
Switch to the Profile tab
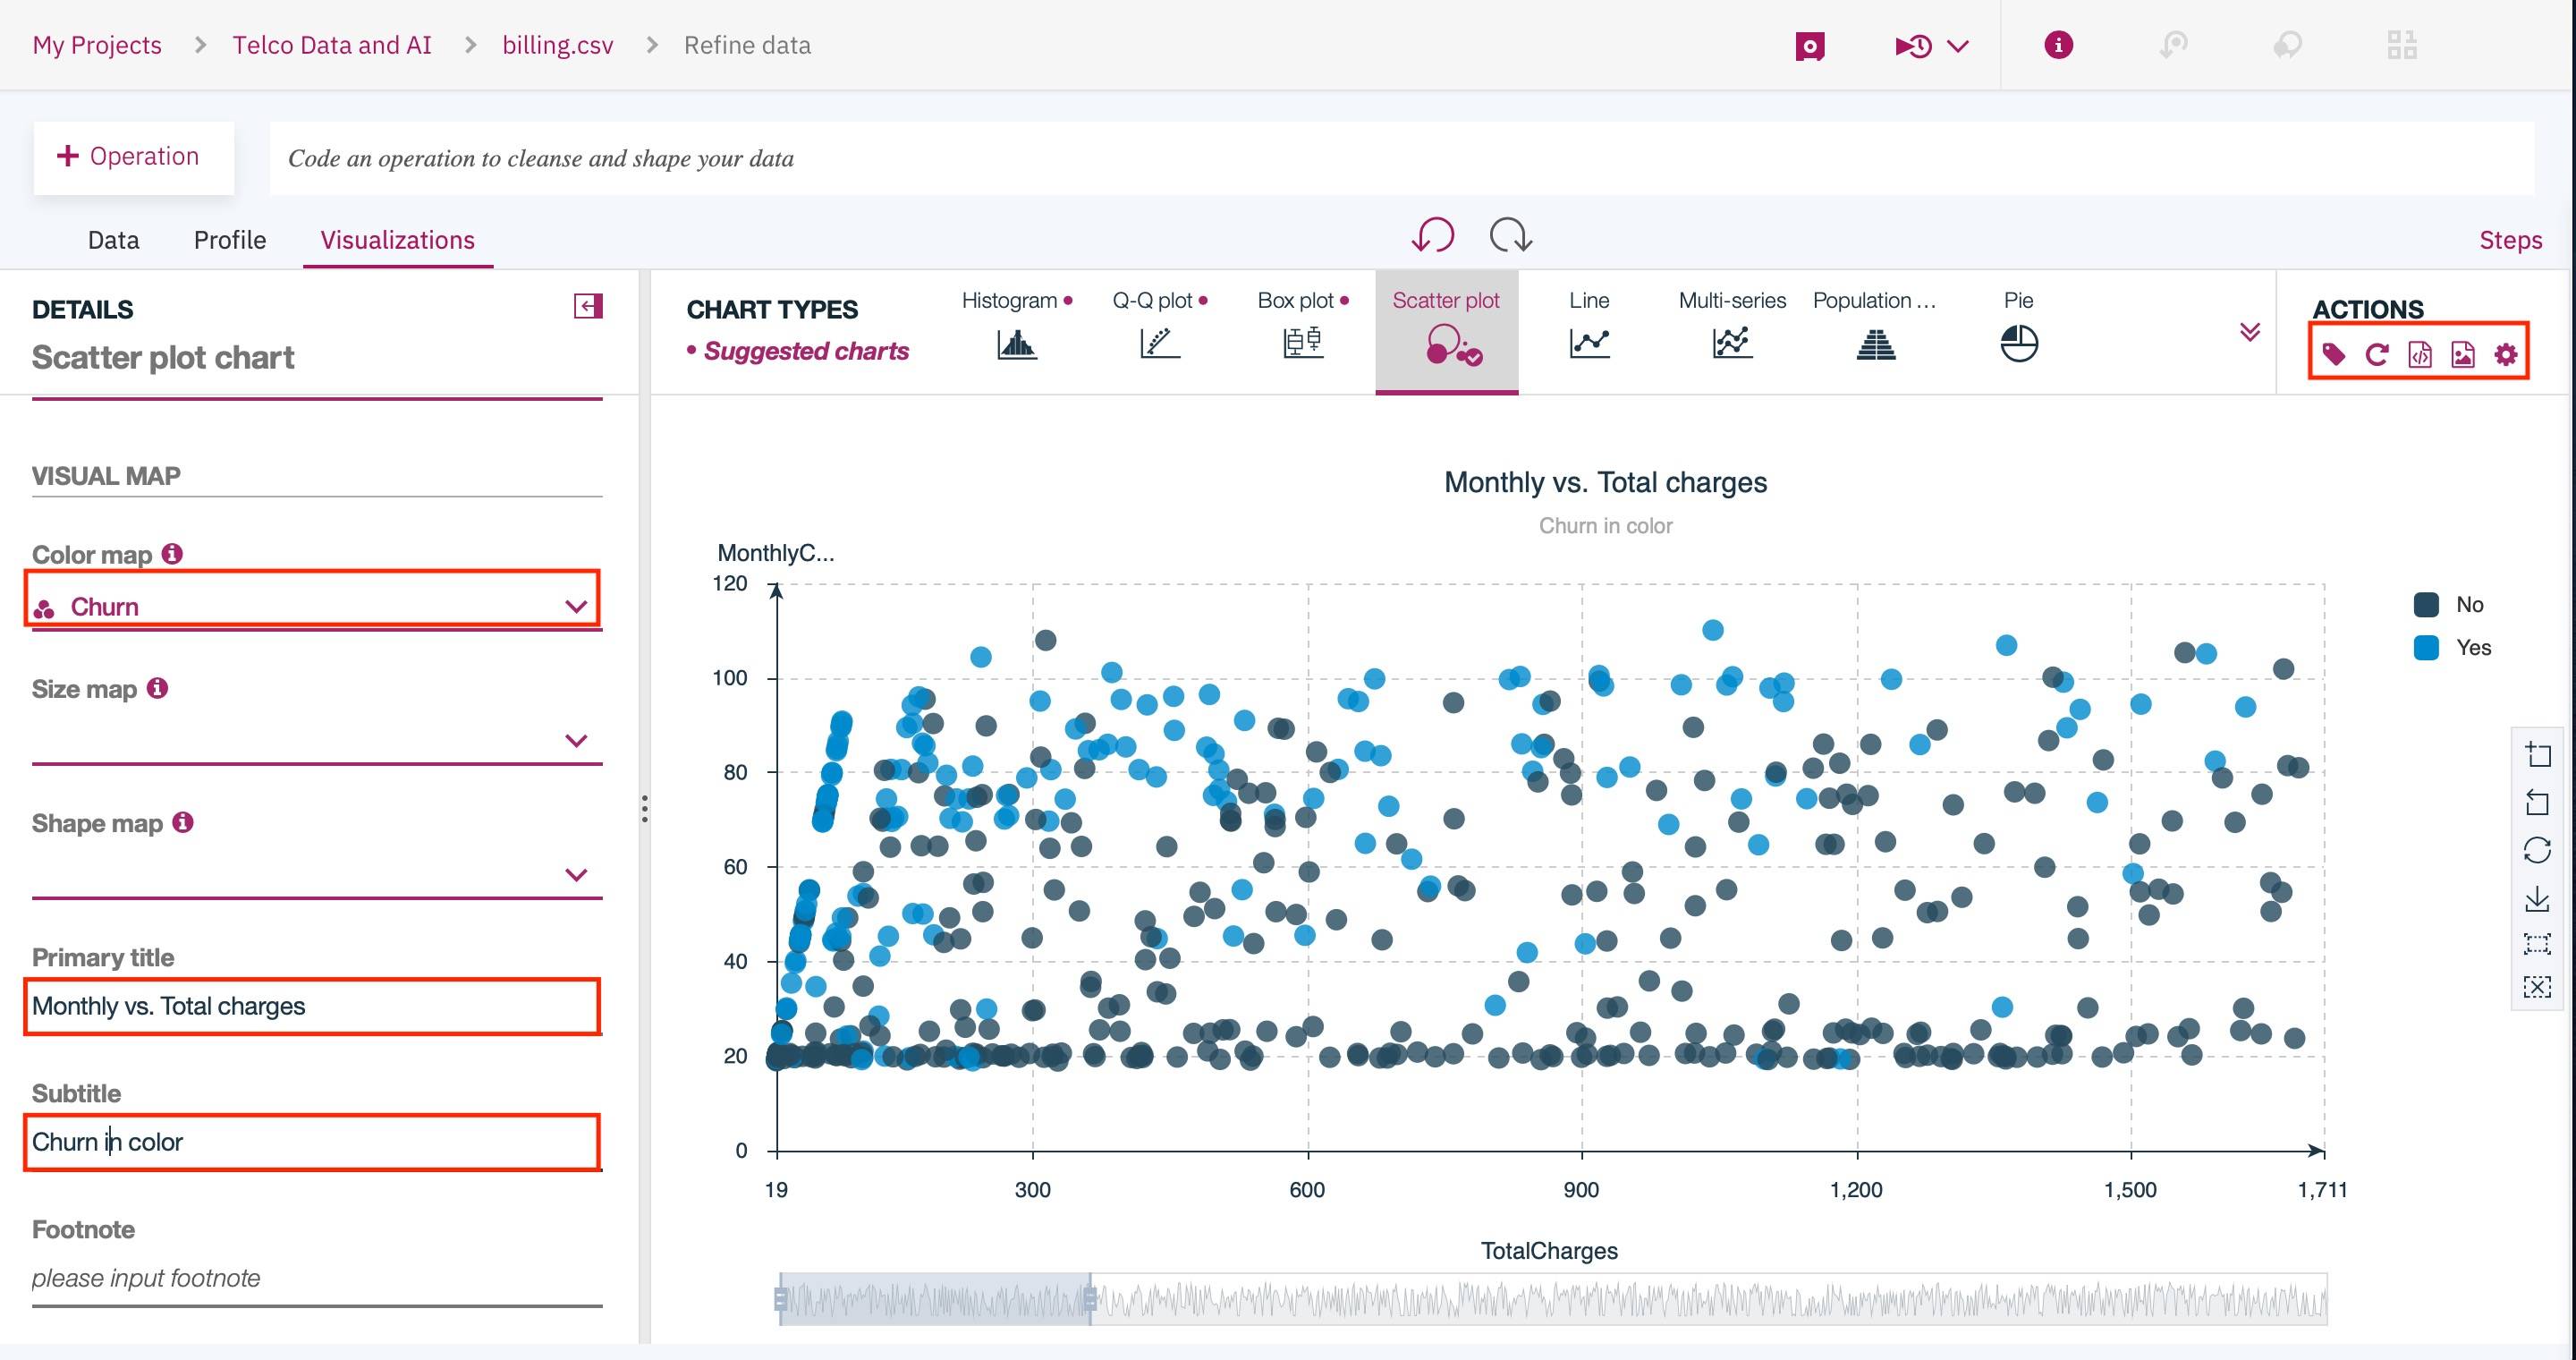coord(229,240)
